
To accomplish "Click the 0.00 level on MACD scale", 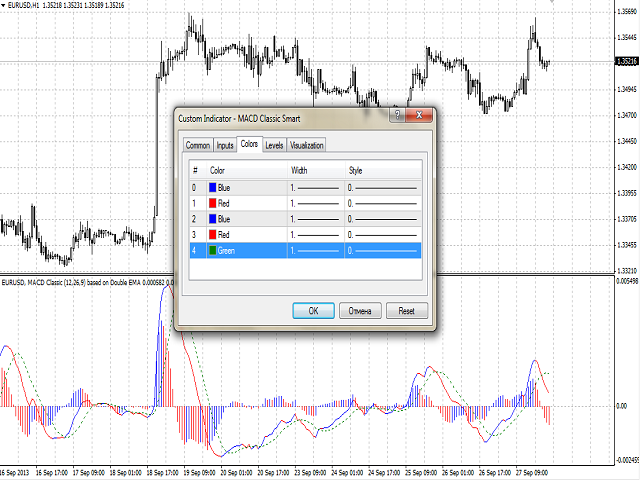I will 621,406.
